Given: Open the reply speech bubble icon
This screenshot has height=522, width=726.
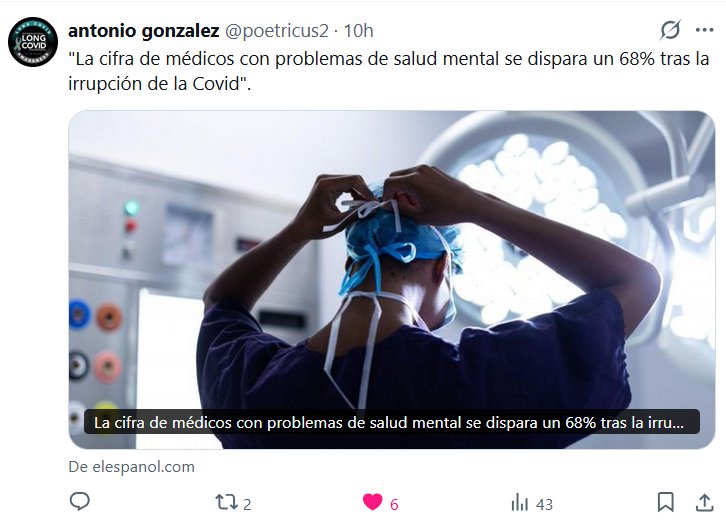Looking at the screenshot, I should pyautogui.click(x=80, y=502).
